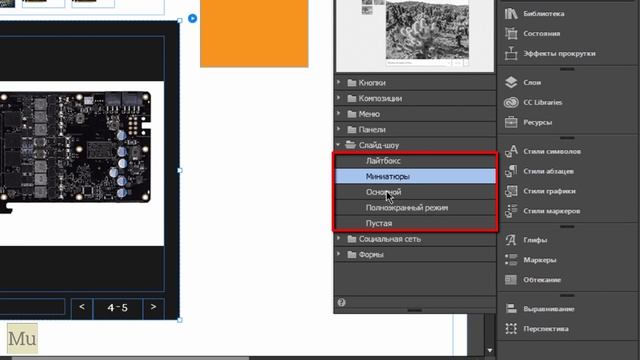Click the 4-5 slide counter
Viewport: 640px width, 360px height.
pos(118,308)
